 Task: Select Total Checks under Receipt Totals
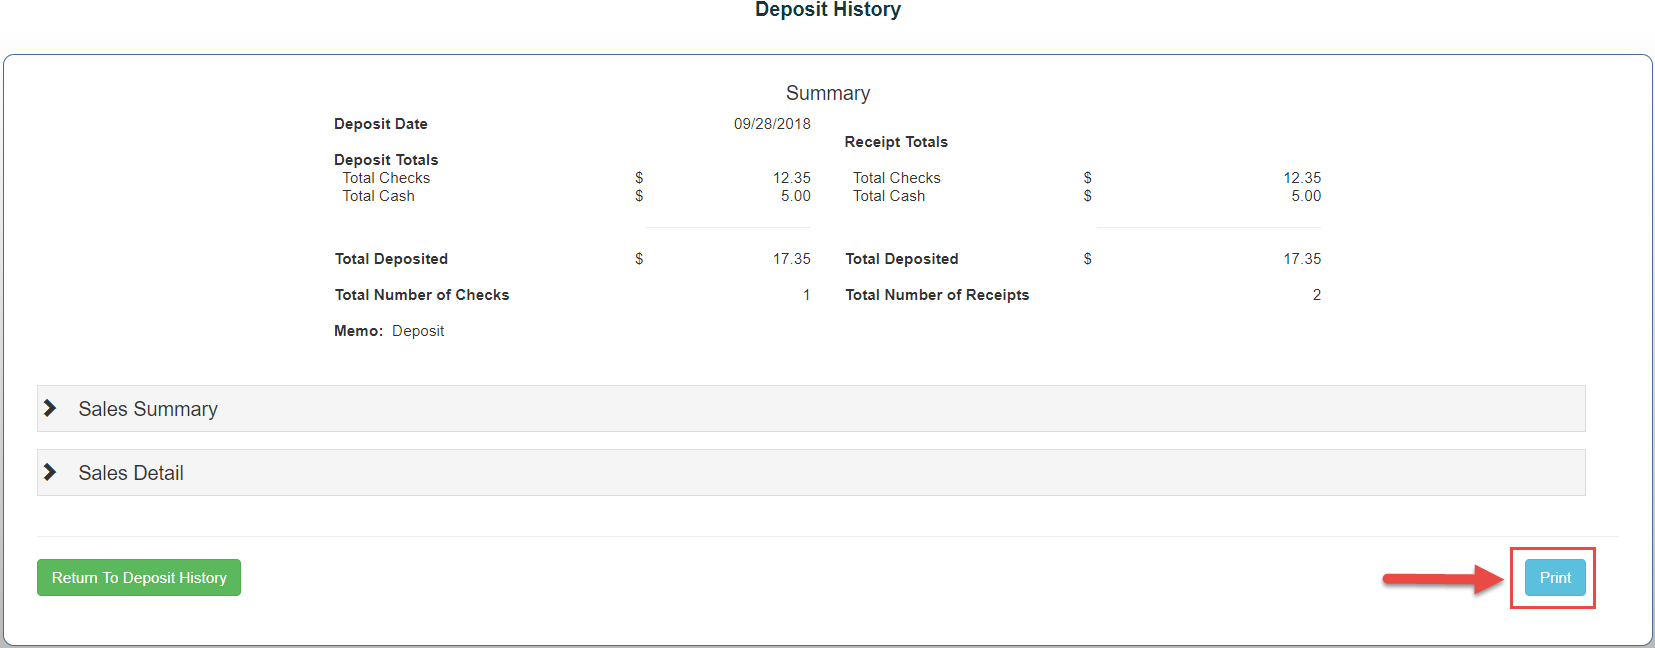pos(897,178)
